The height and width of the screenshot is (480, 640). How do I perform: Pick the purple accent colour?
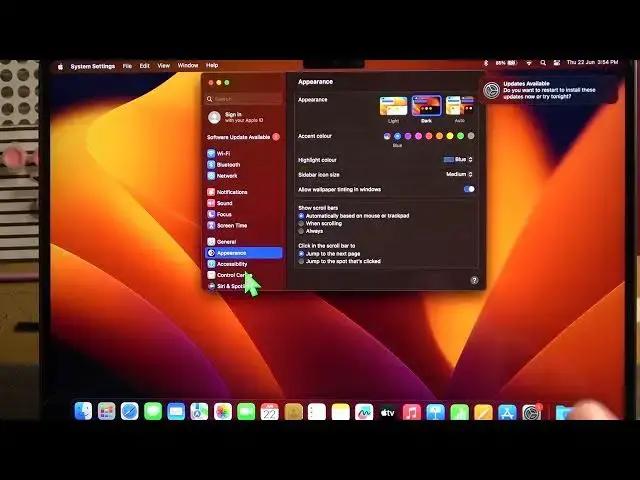pyautogui.click(x=408, y=136)
